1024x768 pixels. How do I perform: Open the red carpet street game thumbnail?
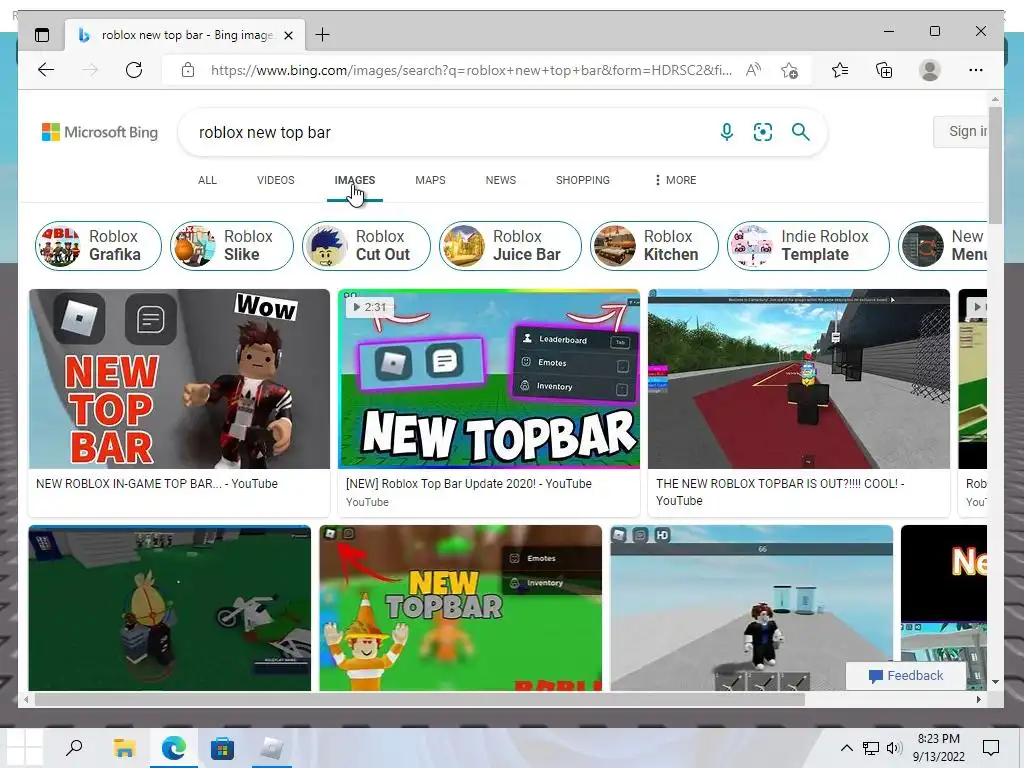tap(799, 379)
